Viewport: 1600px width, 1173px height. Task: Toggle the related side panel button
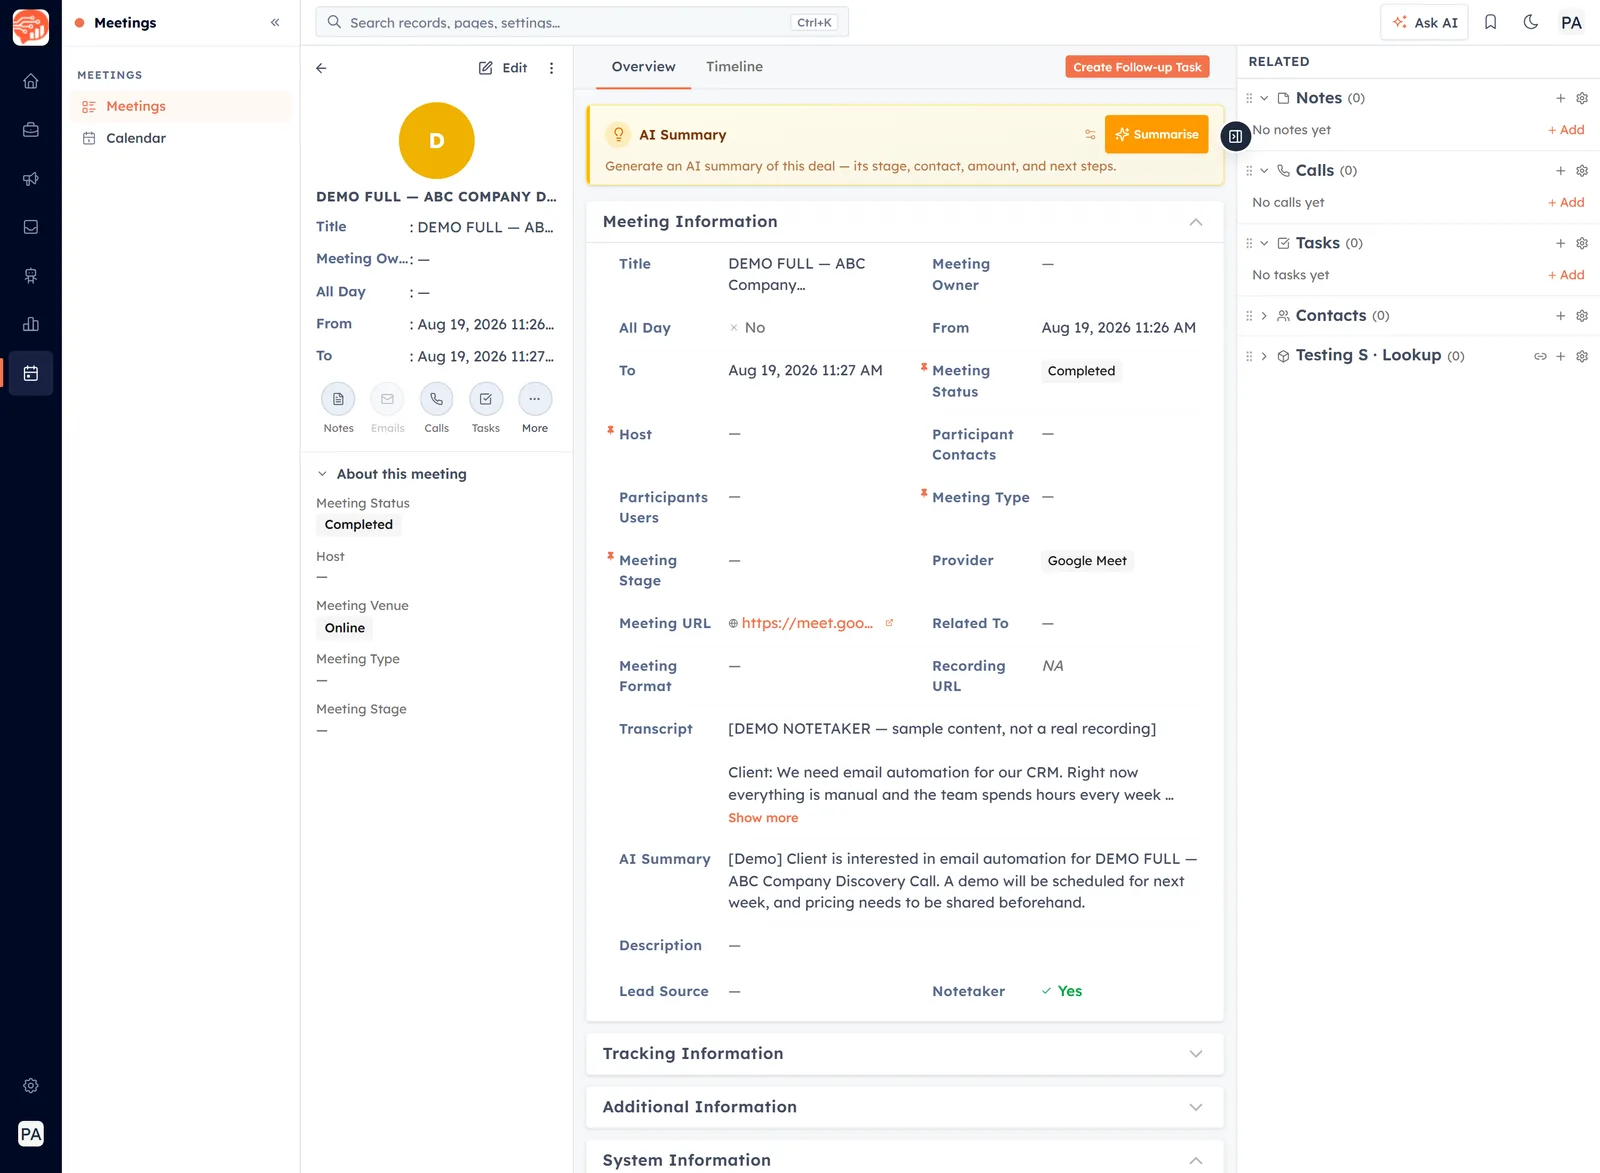click(x=1236, y=136)
